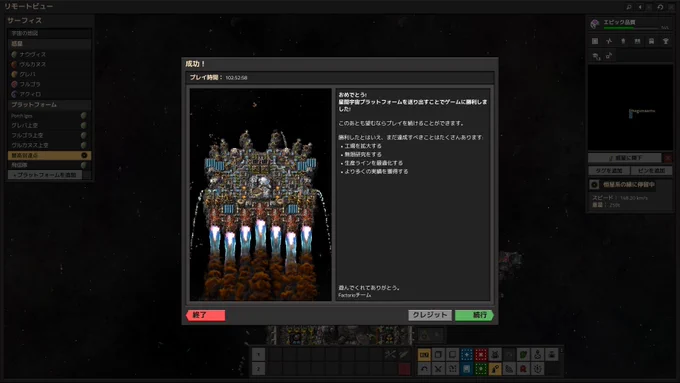Click the spidertron-like shortcut icon in the top row
Screen dimensions: 680x383
coord(495,355)
